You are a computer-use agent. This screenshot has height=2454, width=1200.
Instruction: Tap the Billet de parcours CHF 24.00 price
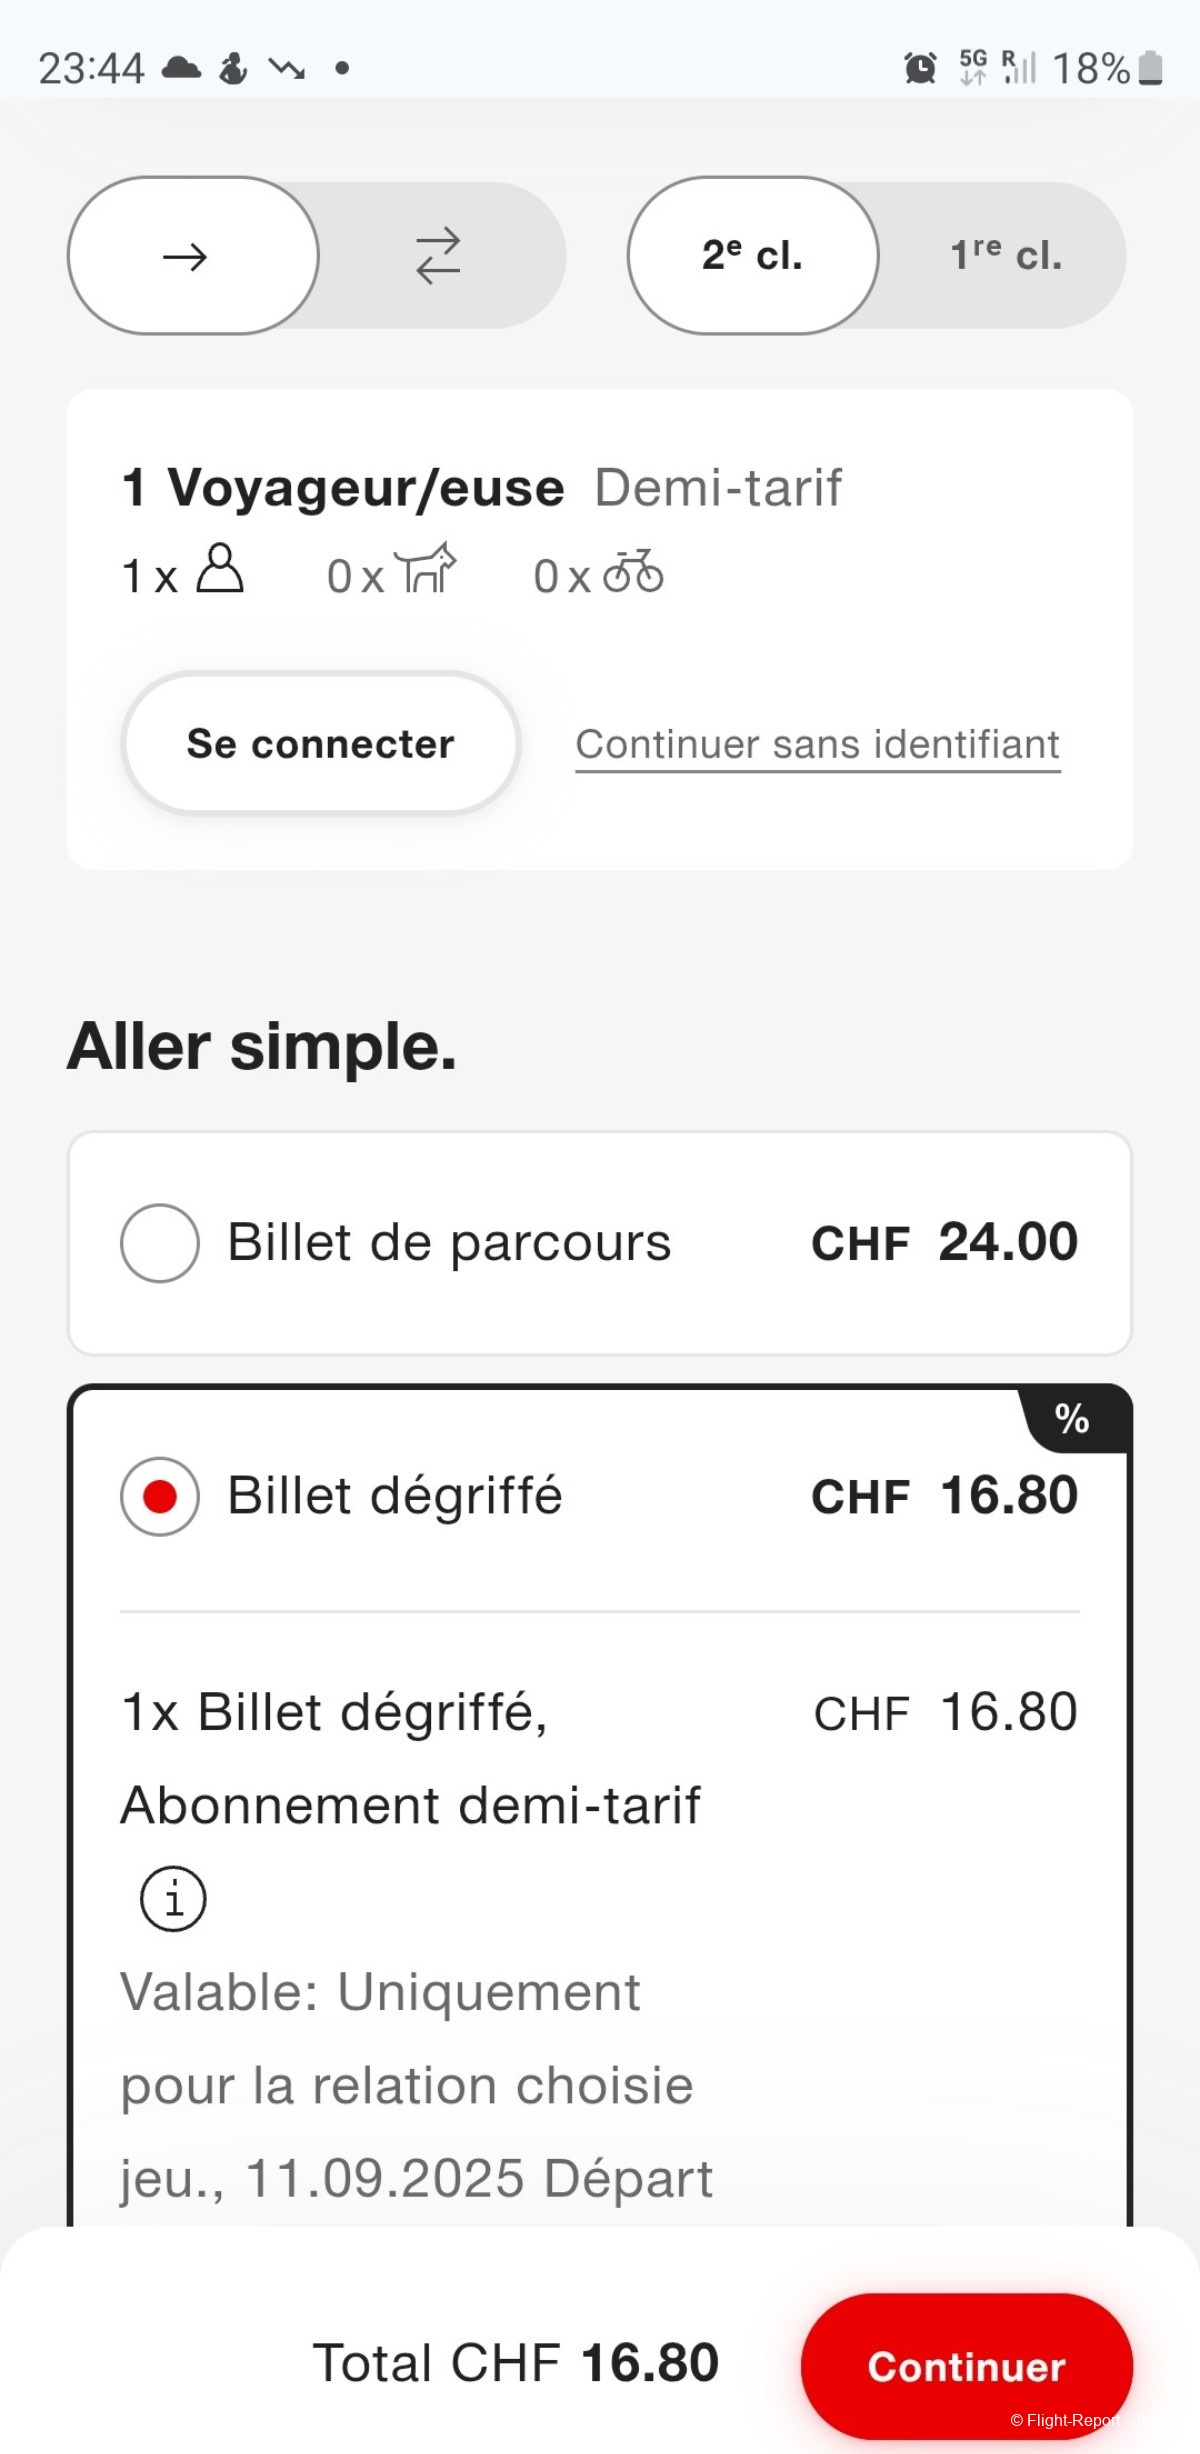(944, 1243)
